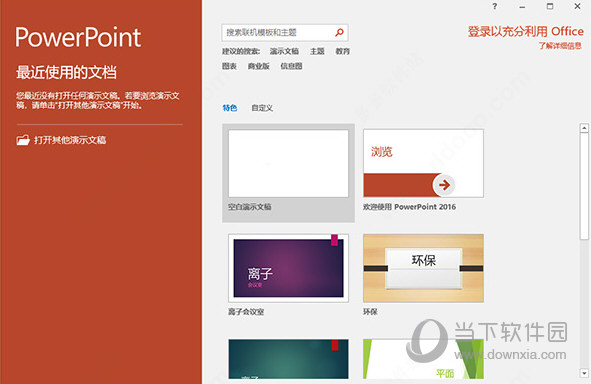Open 了解详细信息 link
Screen dimensions: 591x384
tap(560, 46)
